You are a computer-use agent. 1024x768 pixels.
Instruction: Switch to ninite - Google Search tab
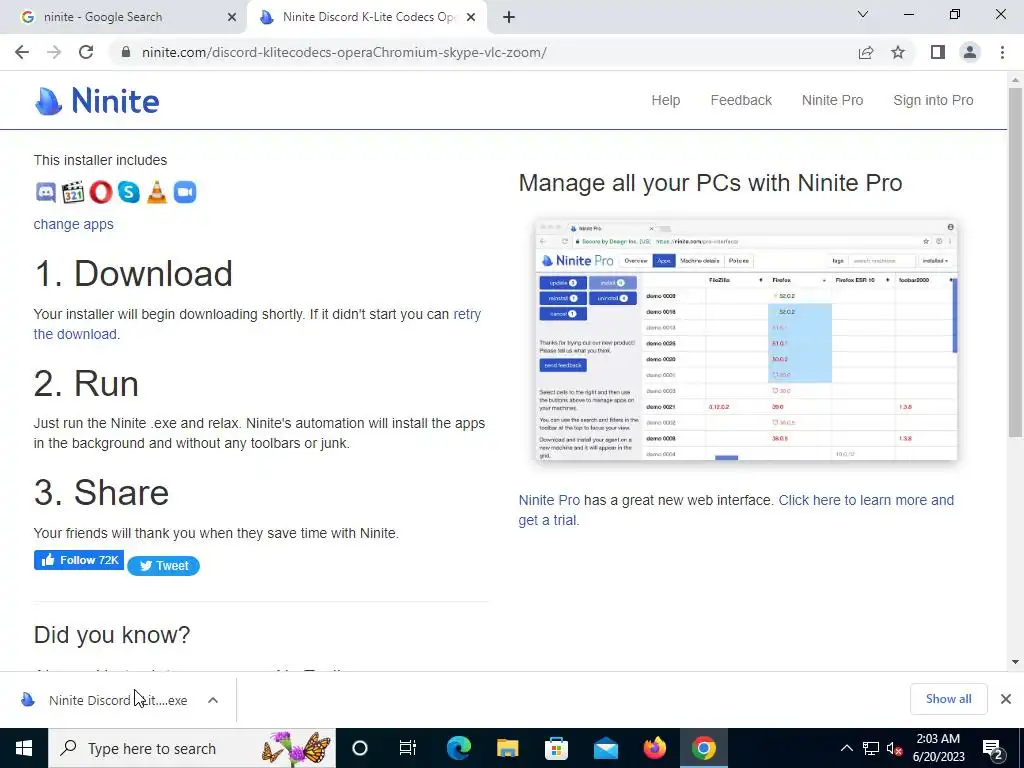[123, 17]
